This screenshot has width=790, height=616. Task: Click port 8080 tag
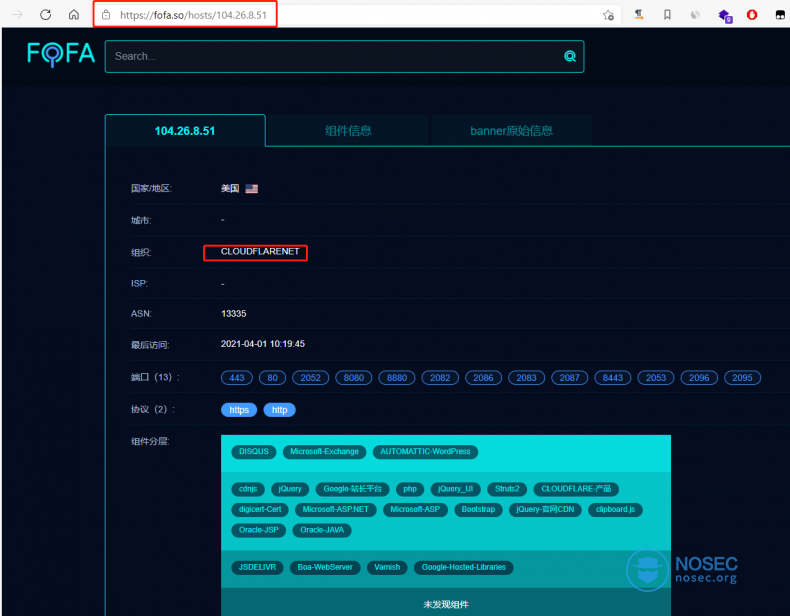(x=354, y=378)
